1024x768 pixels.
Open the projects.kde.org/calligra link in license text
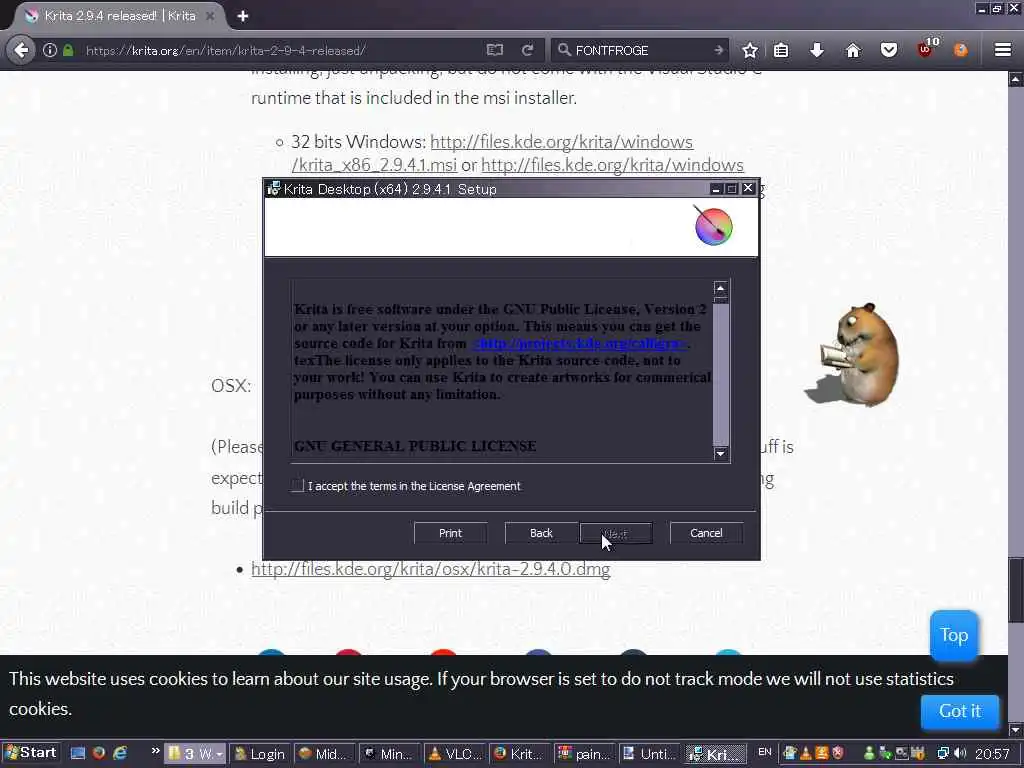click(579, 344)
